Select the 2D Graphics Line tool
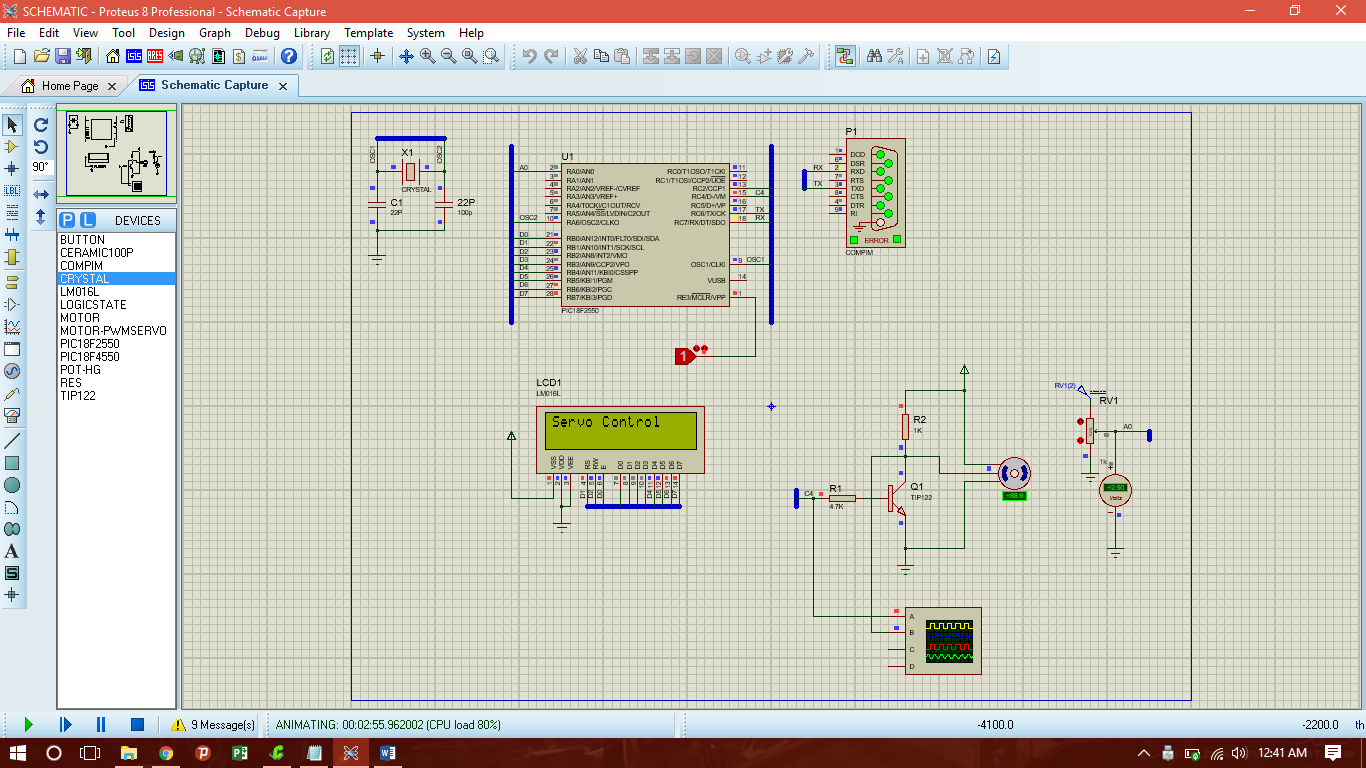 click(12, 441)
